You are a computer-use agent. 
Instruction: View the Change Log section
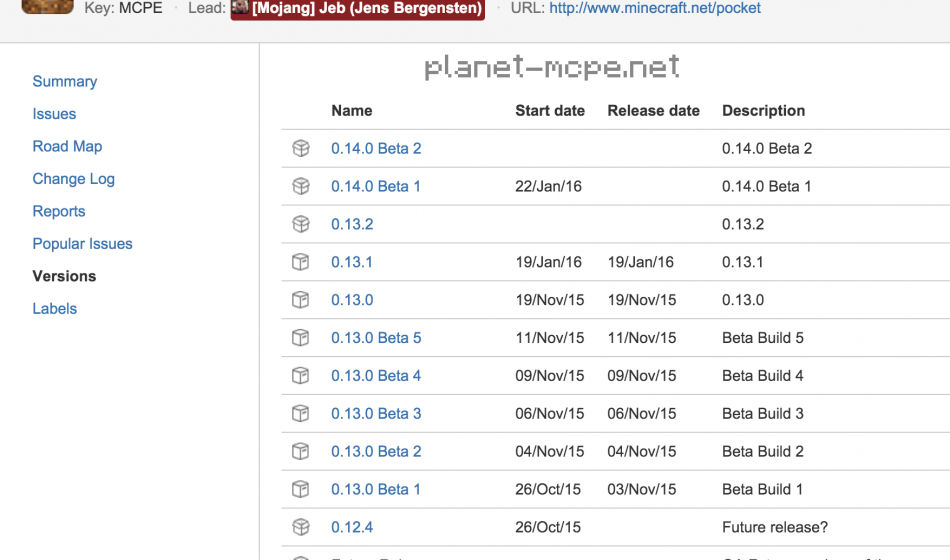[73, 179]
